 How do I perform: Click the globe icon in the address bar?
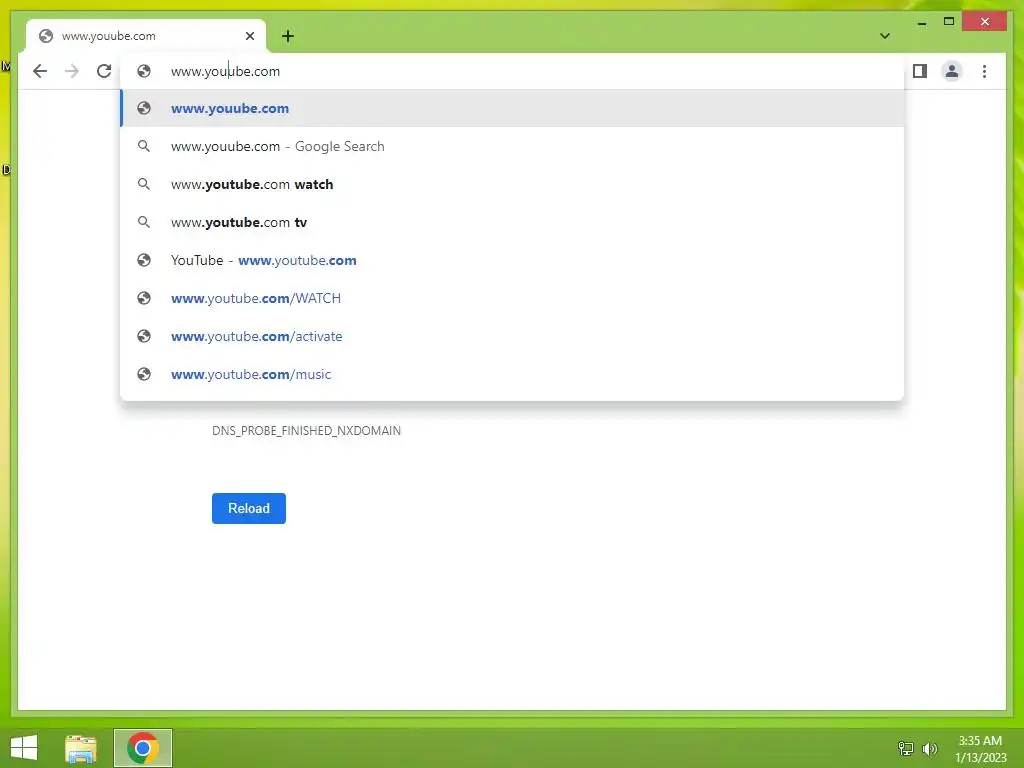click(x=144, y=71)
